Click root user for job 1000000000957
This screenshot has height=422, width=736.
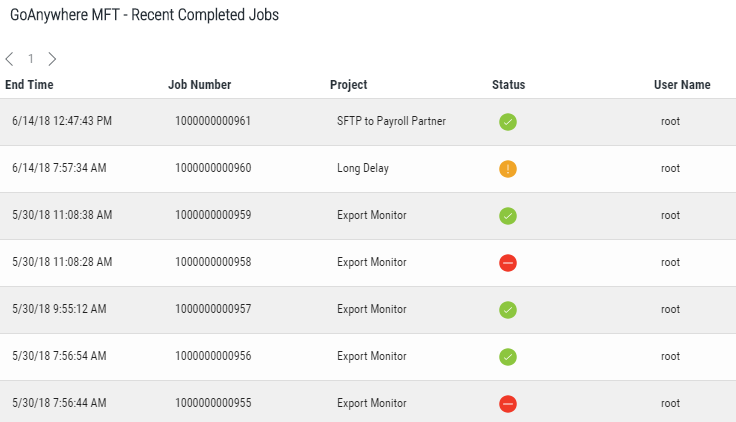670,309
